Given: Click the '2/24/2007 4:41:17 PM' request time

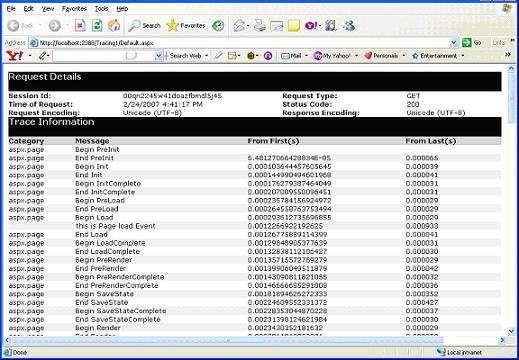Looking at the screenshot, I should tap(163, 104).
